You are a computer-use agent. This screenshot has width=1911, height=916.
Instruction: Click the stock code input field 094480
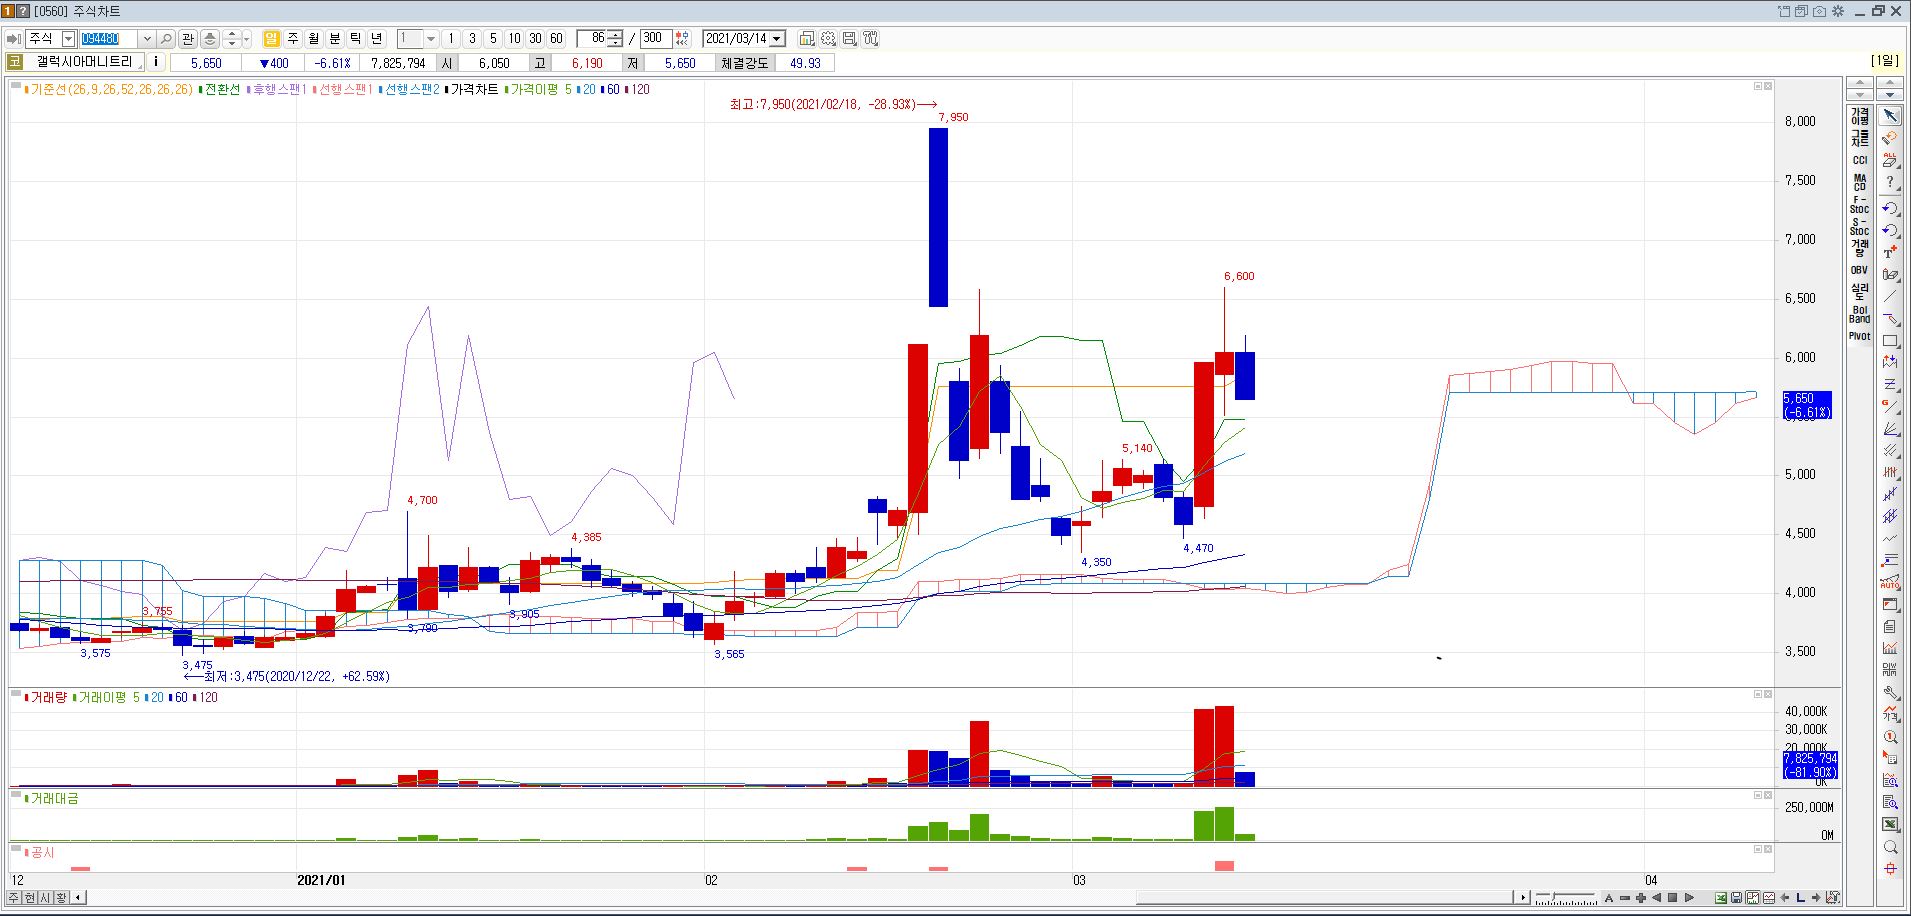pyautogui.click(x=108, y=39)
